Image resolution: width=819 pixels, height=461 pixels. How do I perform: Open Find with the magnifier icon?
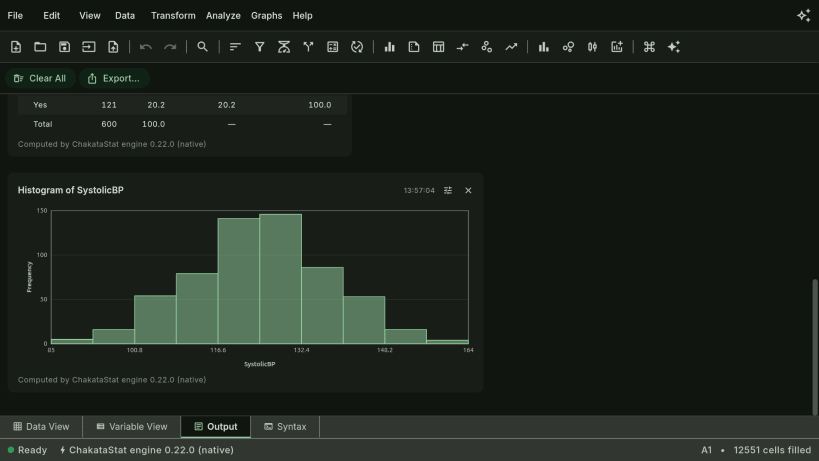click(202, 47)
